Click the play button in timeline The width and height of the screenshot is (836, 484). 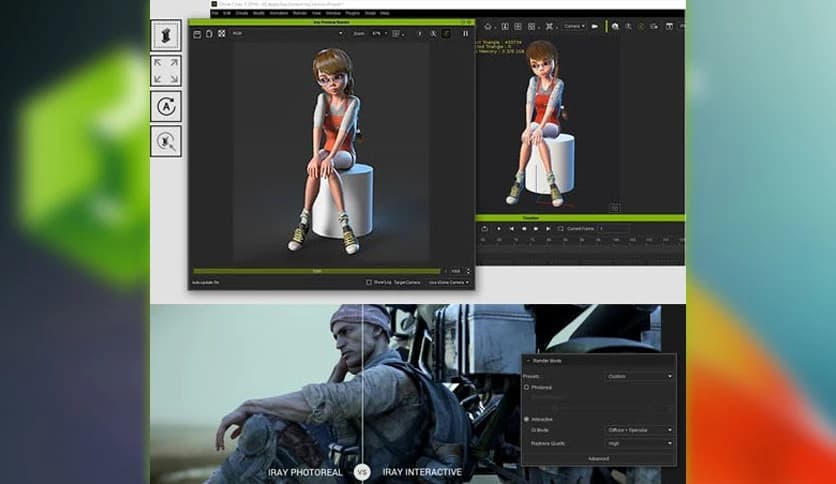coord(548,229)
